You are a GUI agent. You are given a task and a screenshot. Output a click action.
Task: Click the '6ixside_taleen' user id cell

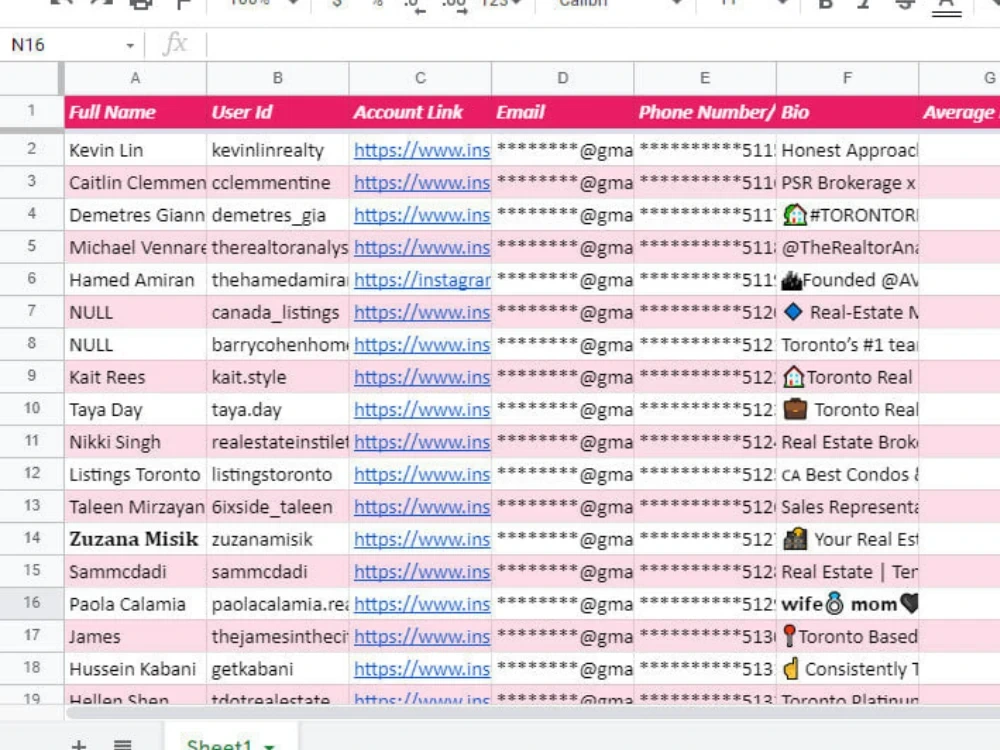277,507
